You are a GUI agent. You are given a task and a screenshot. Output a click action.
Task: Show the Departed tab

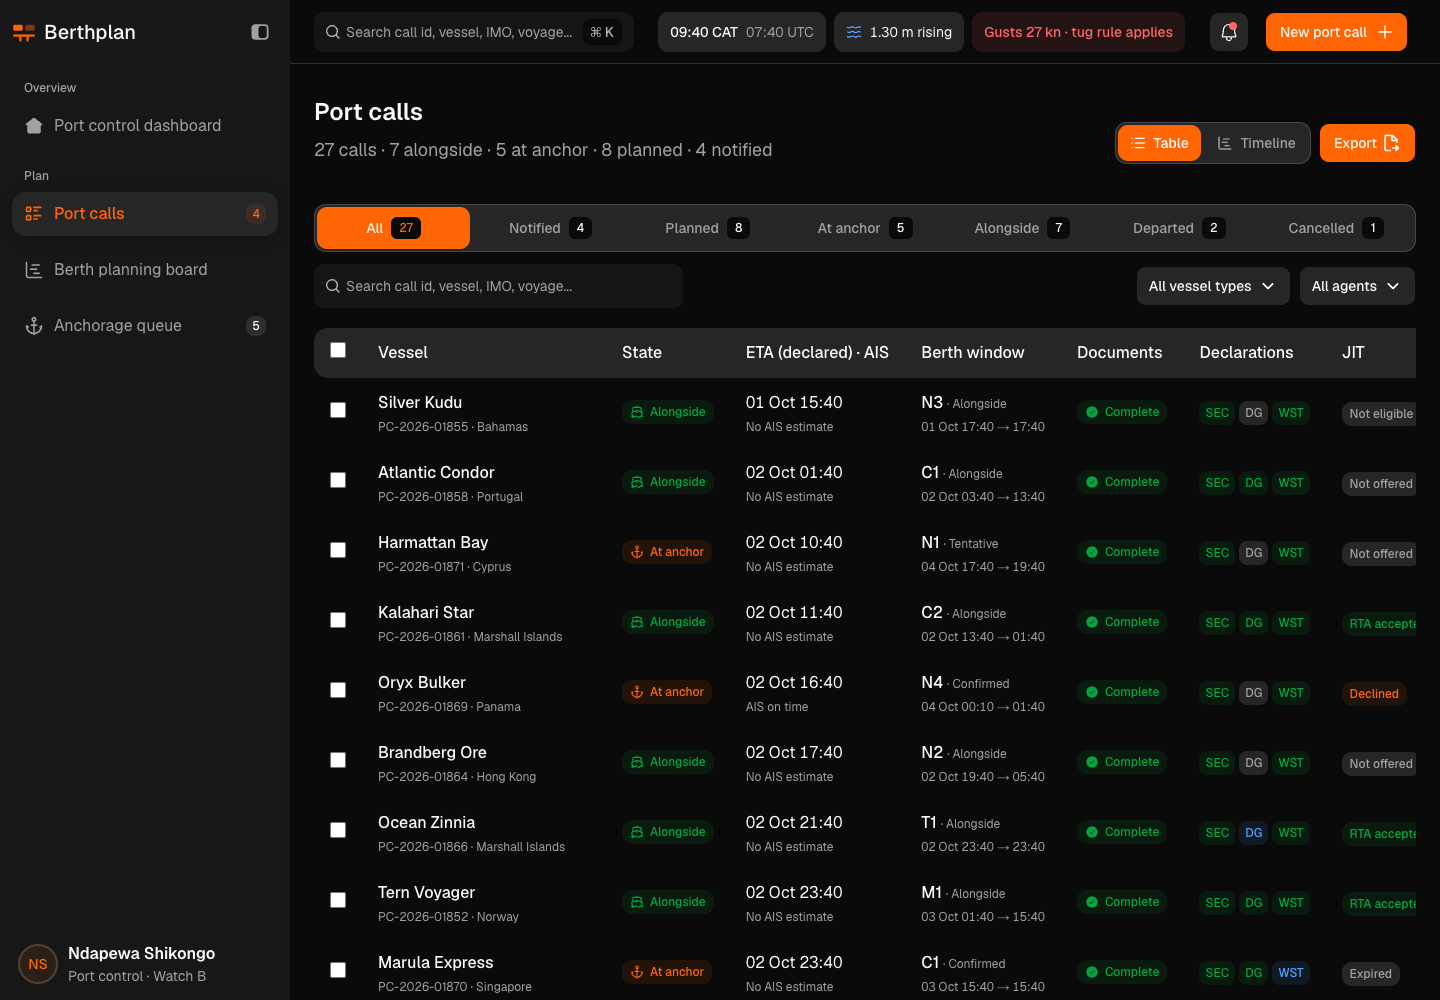coord(1178,228)
